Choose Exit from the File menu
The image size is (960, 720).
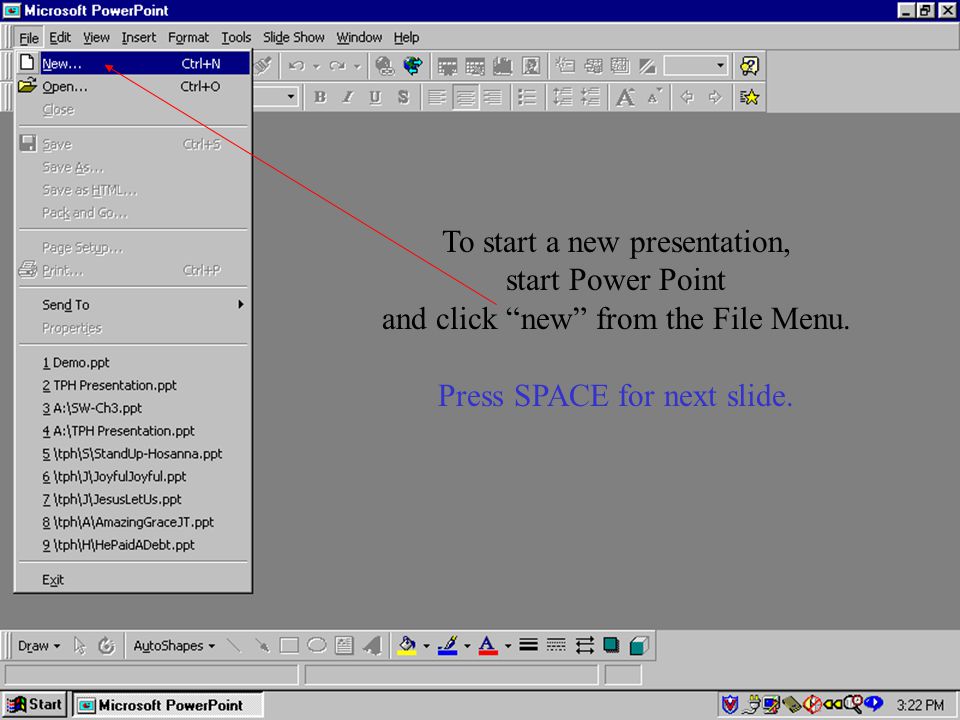click(133, 579)
